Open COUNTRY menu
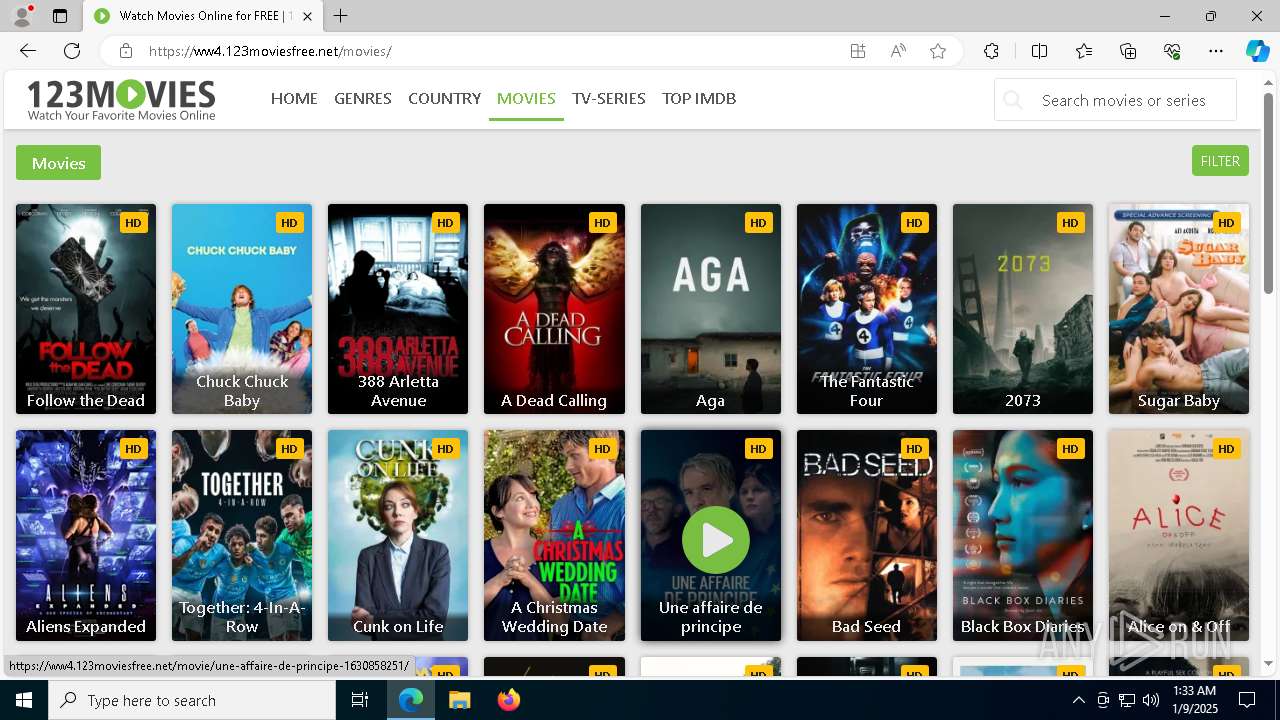This screenshot has width=1280, height=720. 444,99
